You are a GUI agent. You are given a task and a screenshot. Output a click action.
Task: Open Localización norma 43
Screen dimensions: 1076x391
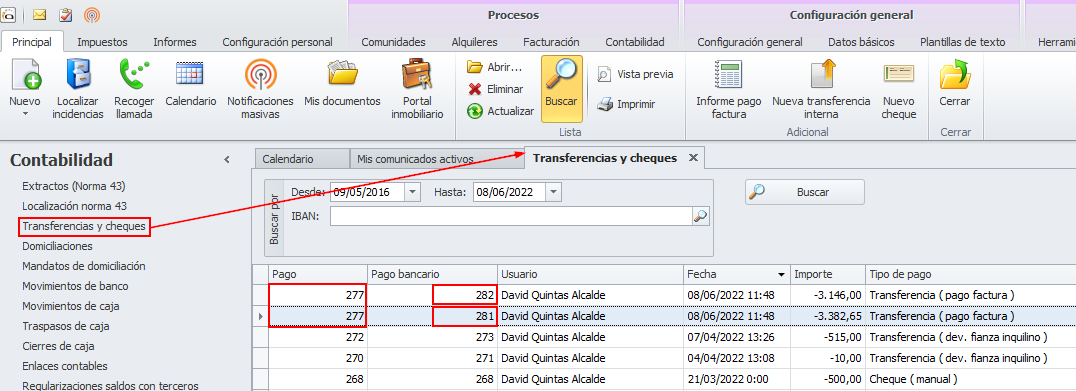(74, 206)
